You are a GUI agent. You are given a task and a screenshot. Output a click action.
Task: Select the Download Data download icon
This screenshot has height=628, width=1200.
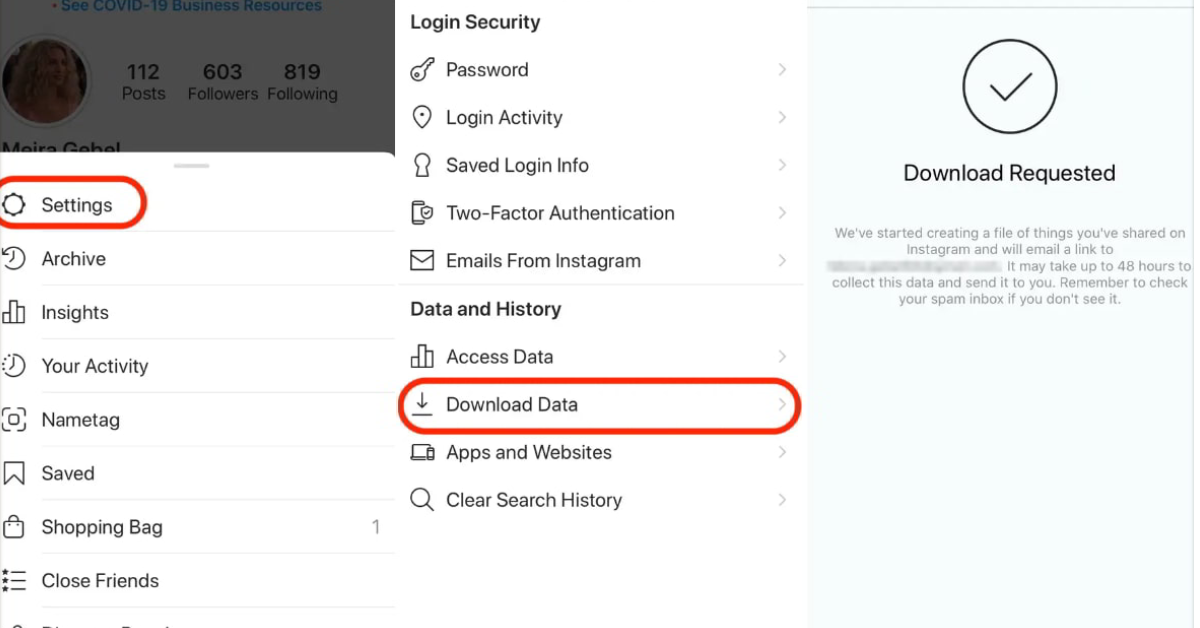point(421,404)
